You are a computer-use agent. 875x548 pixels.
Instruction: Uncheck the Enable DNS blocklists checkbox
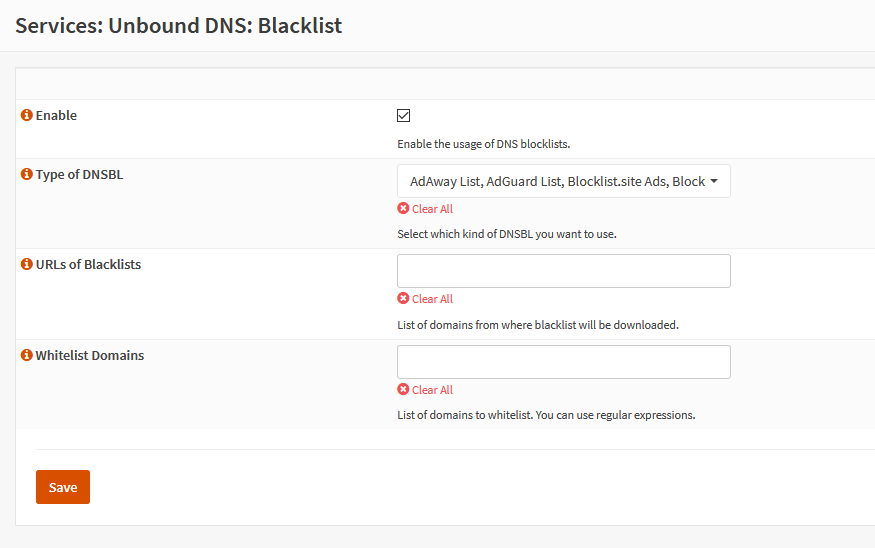click(x=403, y=116)
